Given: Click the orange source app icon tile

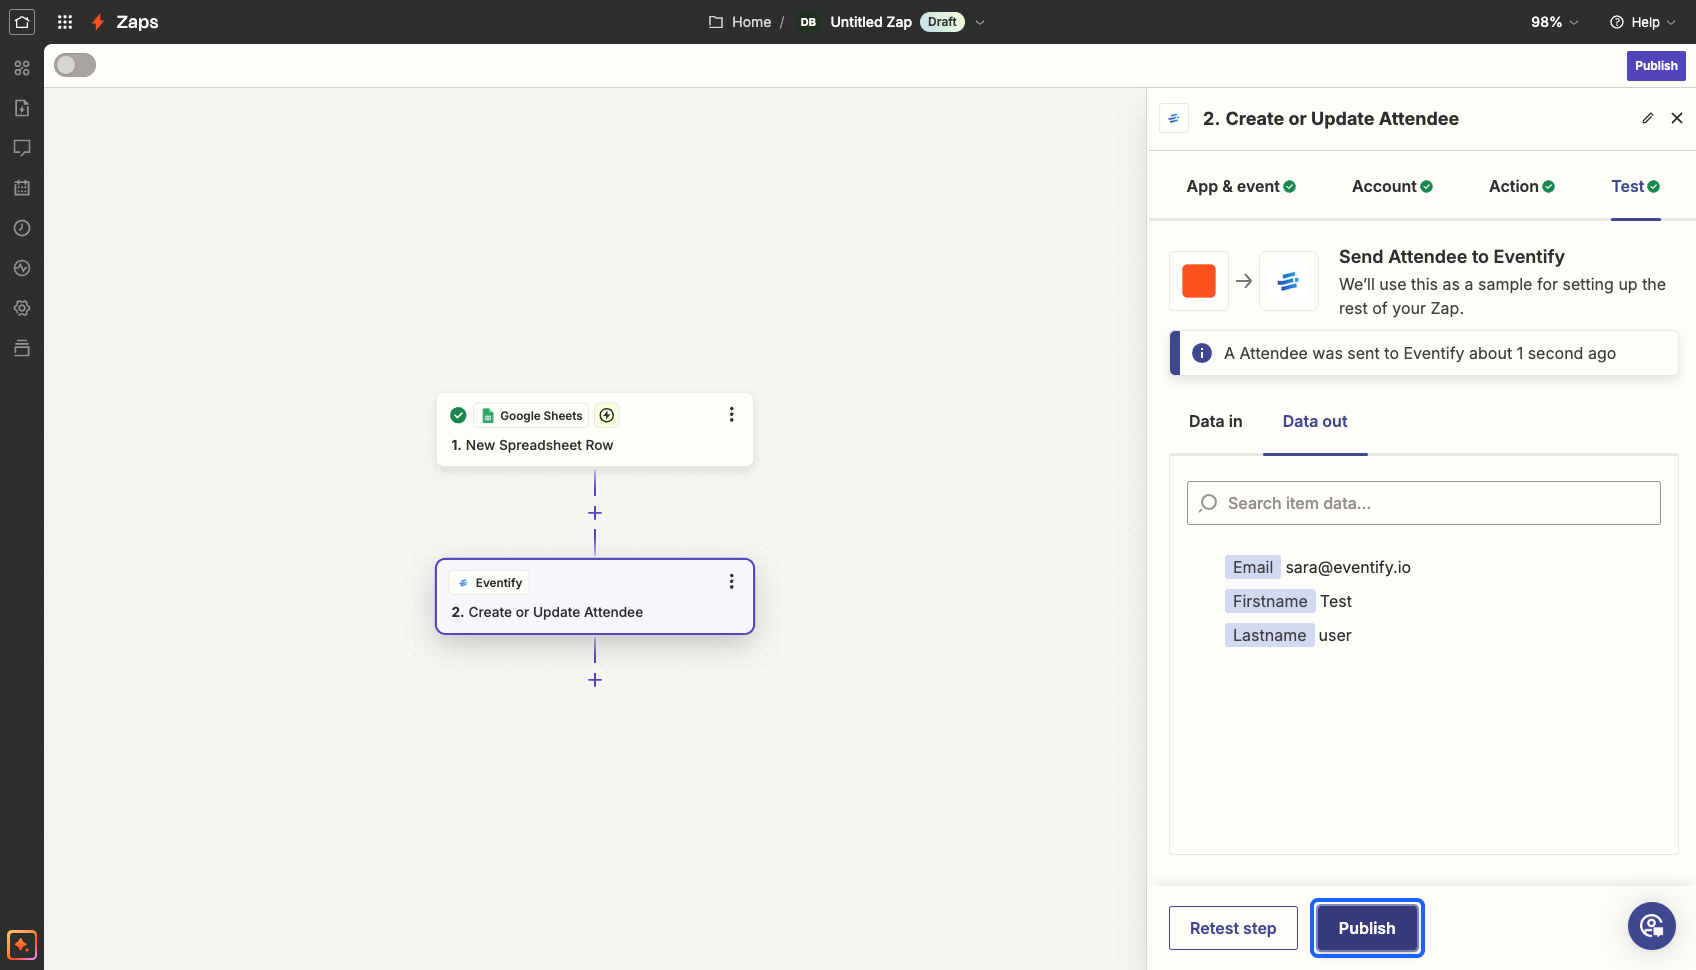Looking at the screenshot, I should 1199,281.
